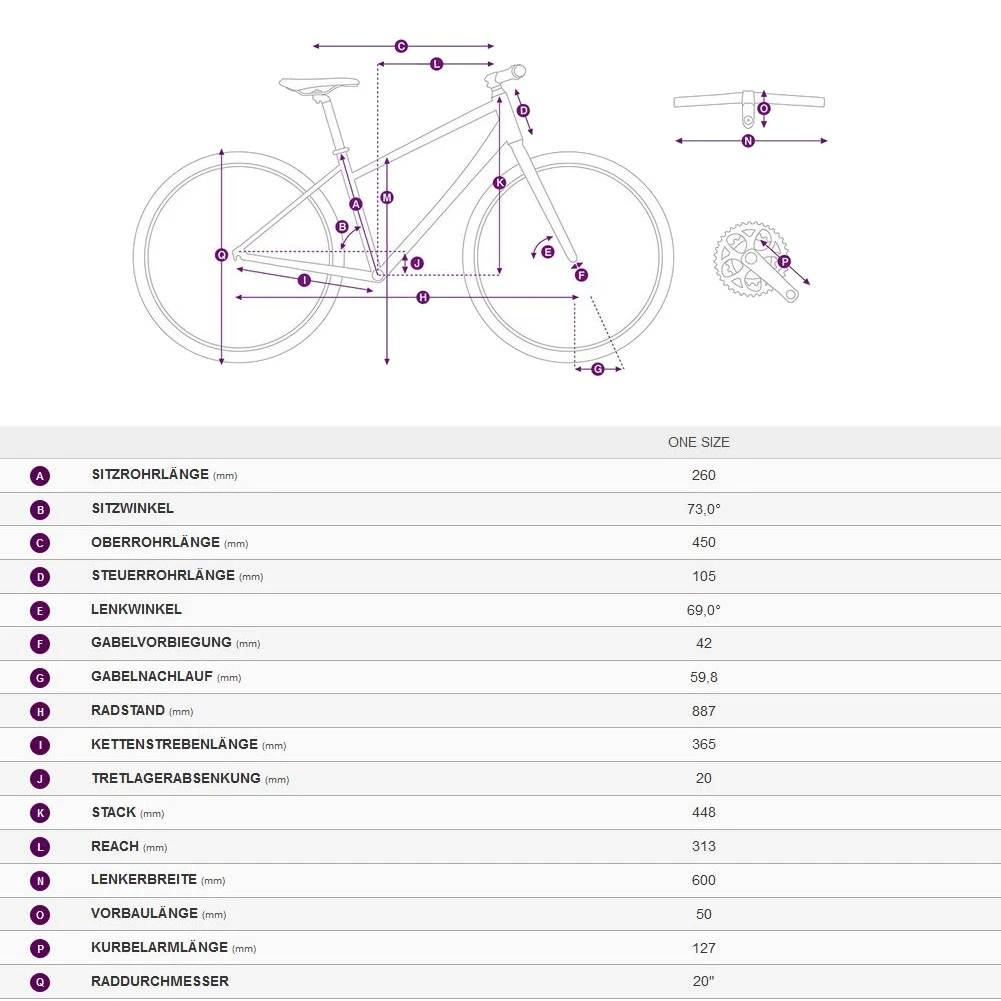Click the P marker on the crank drawing

coord(784,262)
